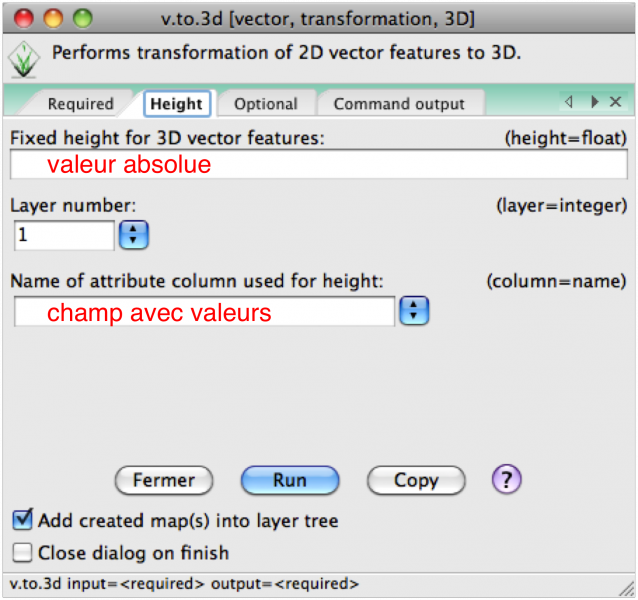Switch to the Required tab
This screenshot has height=600, width=638.
click(x=80, y=104)
